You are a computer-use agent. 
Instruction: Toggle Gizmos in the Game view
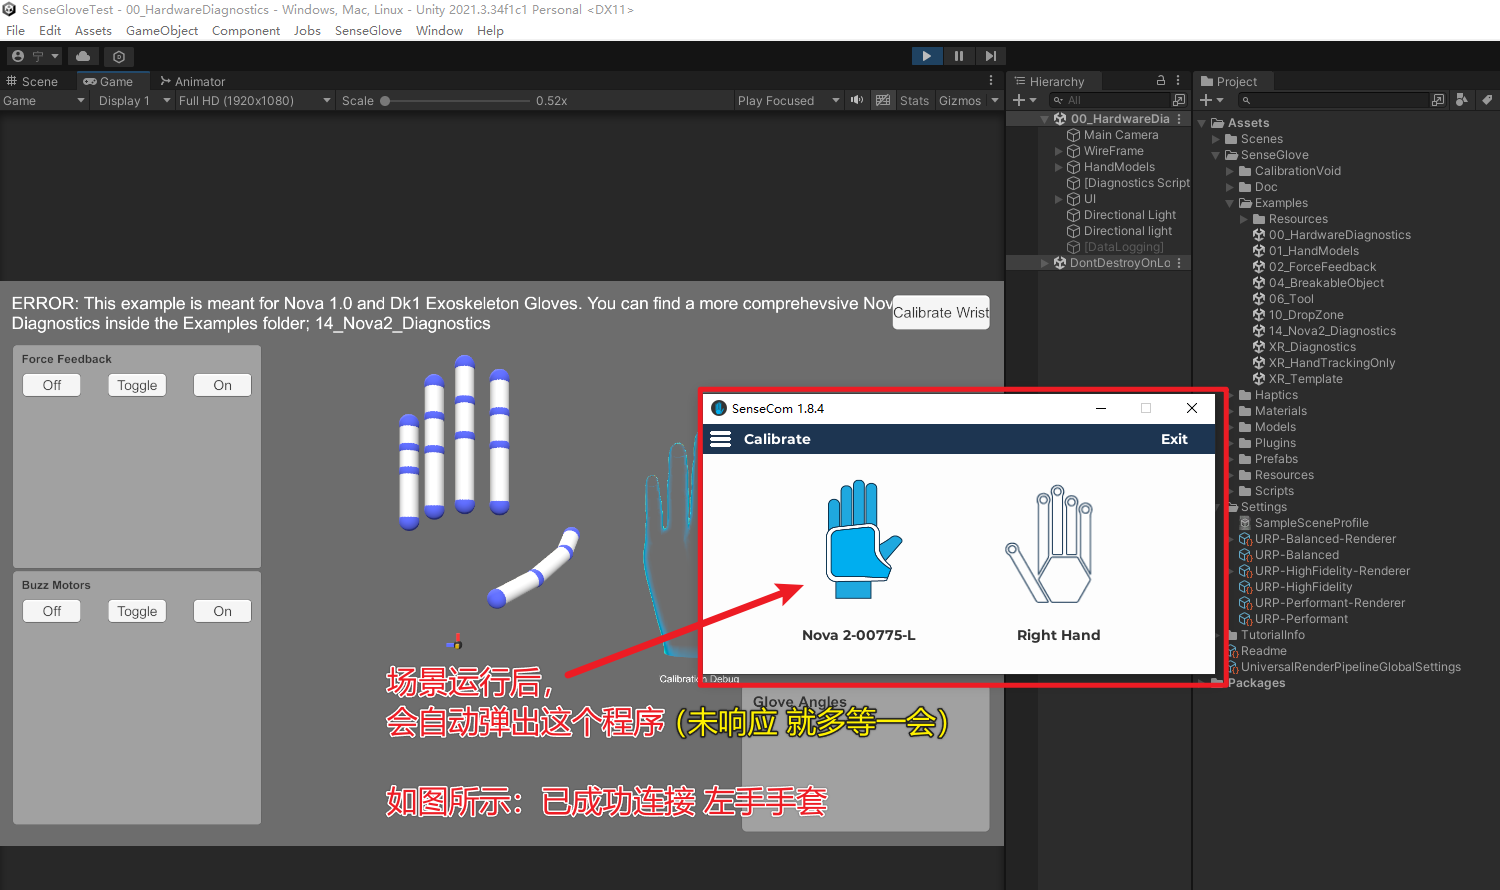click(960, 100)
